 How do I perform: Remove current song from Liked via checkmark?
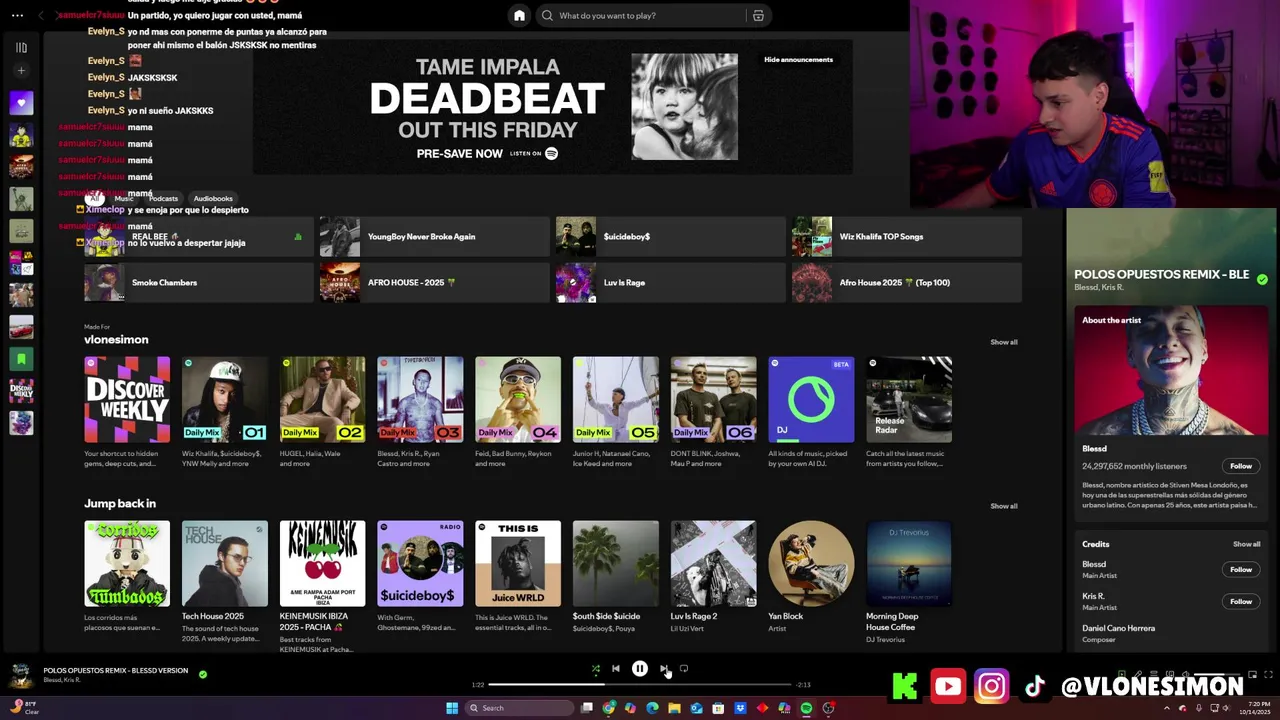pyautogui.click(x=203, y=674)
